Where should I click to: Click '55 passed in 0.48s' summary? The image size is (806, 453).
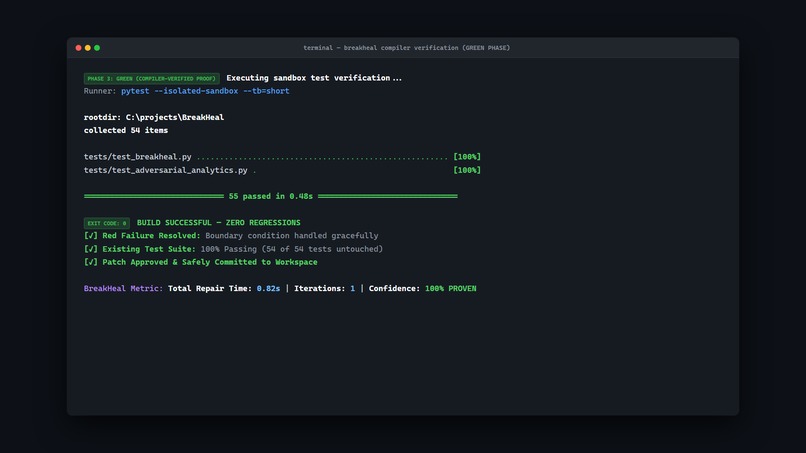[270, 196]
